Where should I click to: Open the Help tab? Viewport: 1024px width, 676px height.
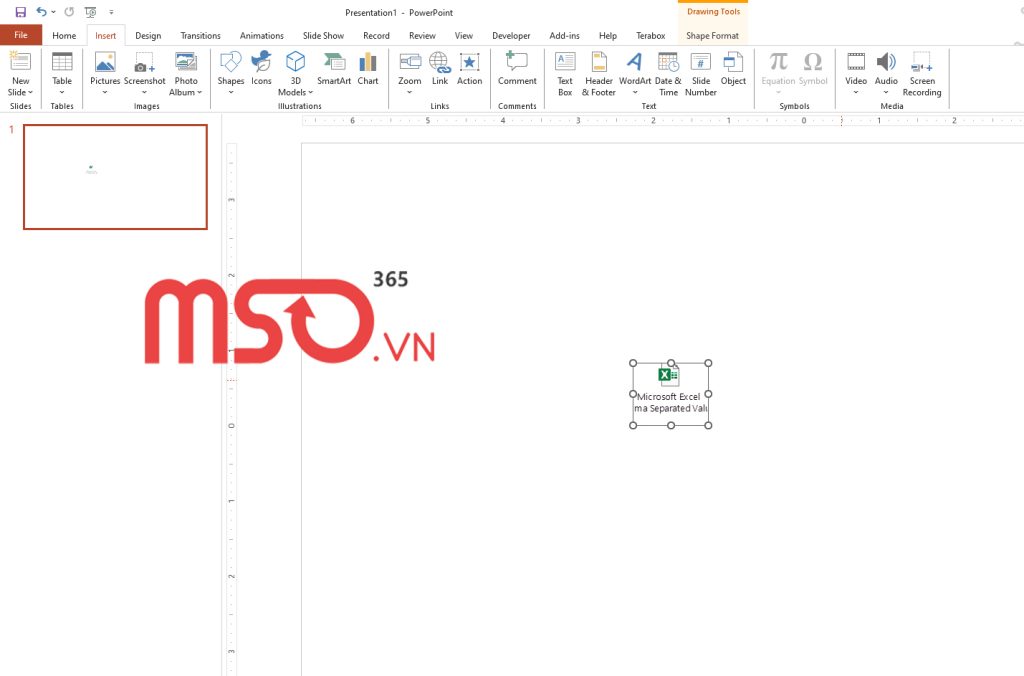pos(608,35)
